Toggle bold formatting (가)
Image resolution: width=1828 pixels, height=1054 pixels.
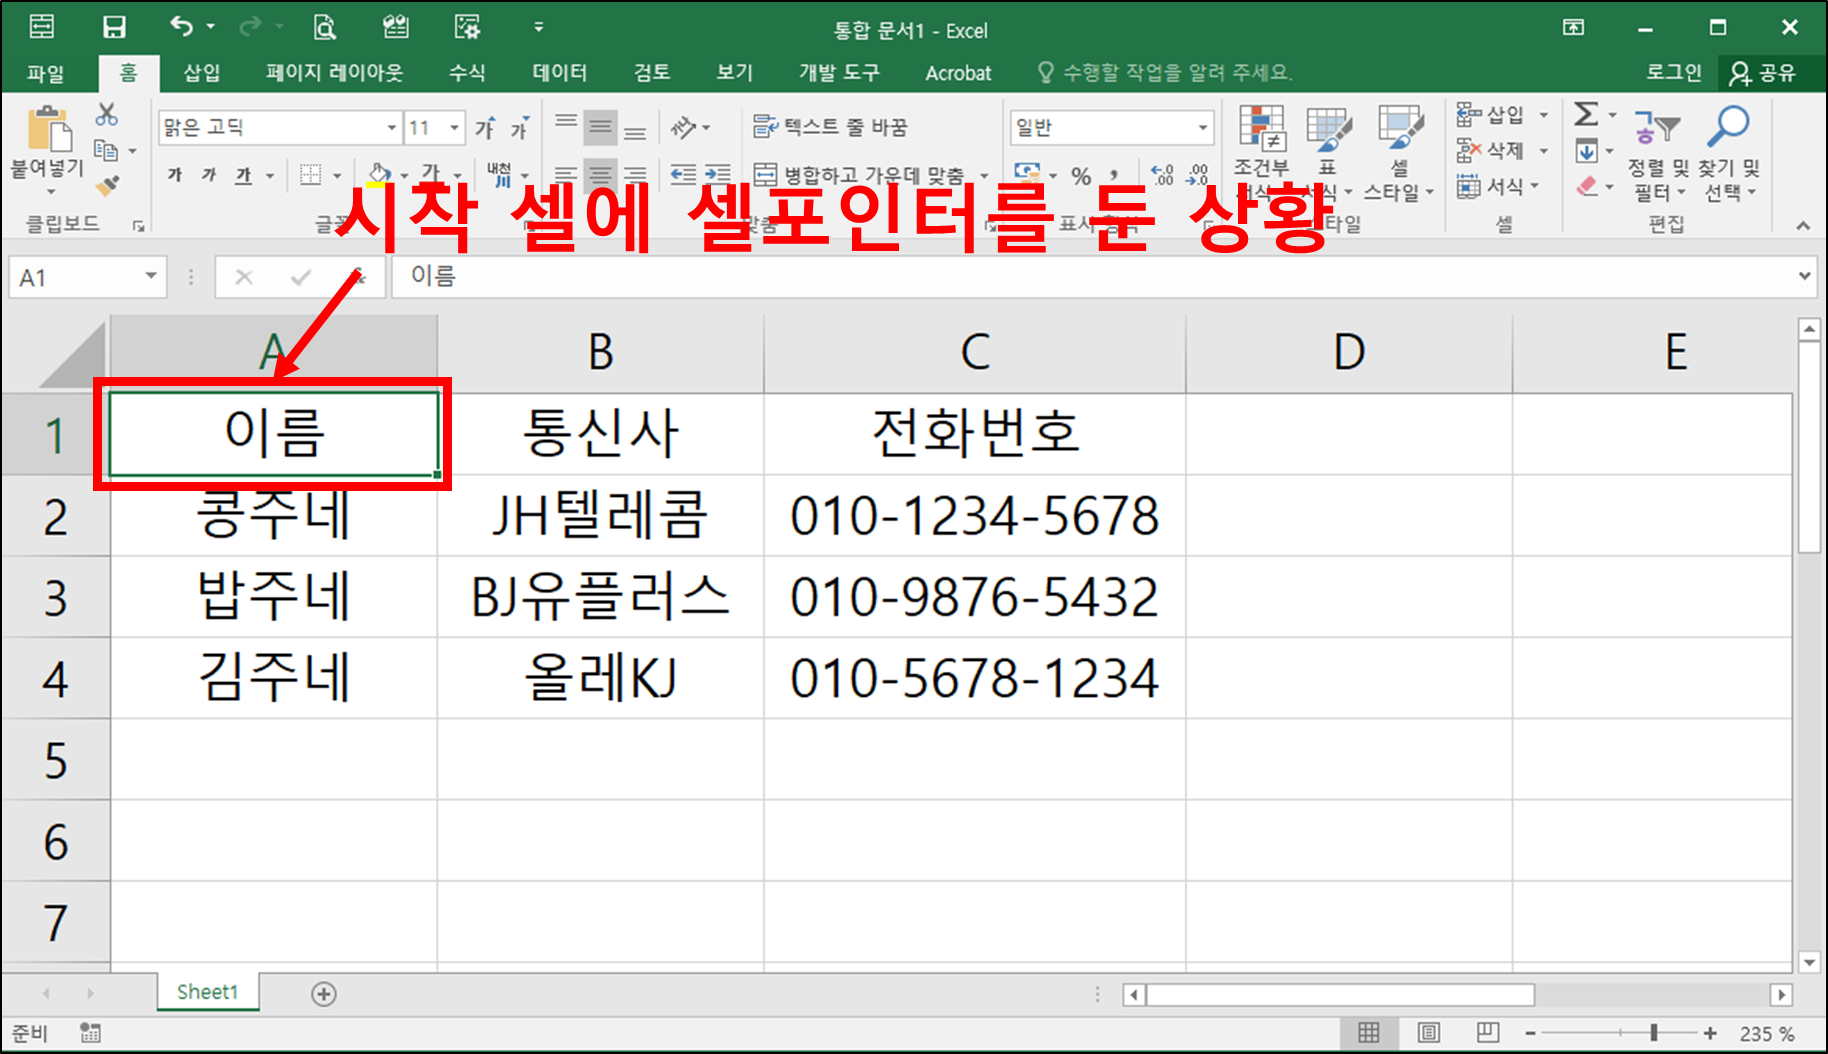tap(174, 173)
